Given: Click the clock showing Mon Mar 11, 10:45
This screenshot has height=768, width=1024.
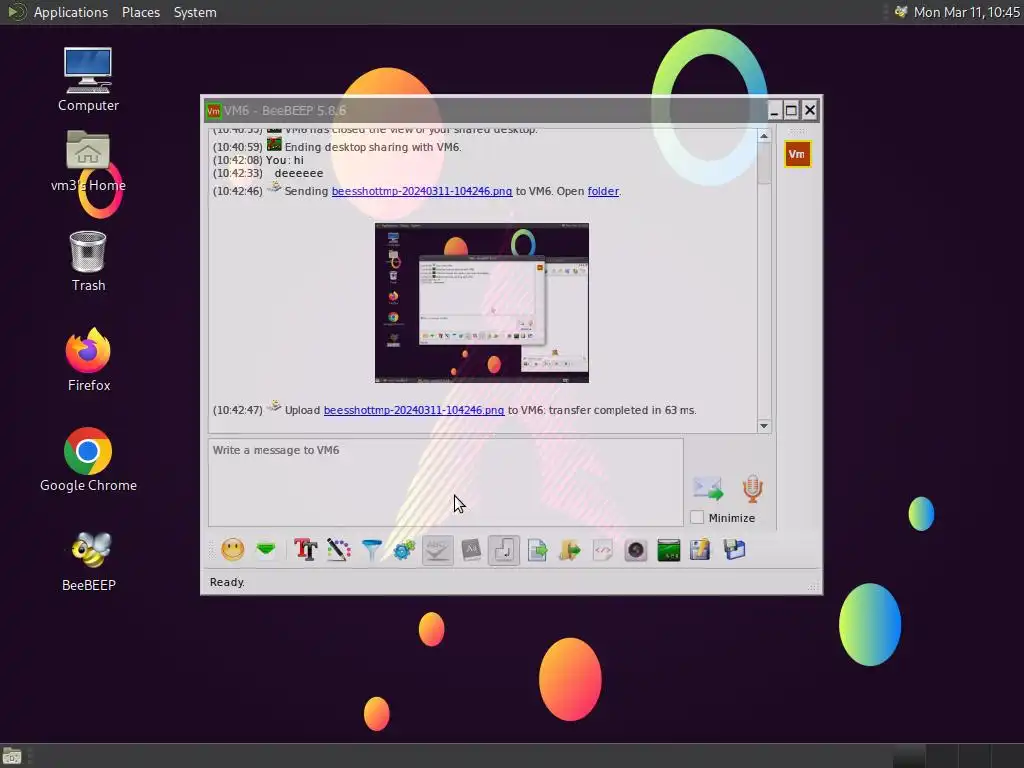Looking at the screenshot, I should pyautogui.click(x=967, y=12).
